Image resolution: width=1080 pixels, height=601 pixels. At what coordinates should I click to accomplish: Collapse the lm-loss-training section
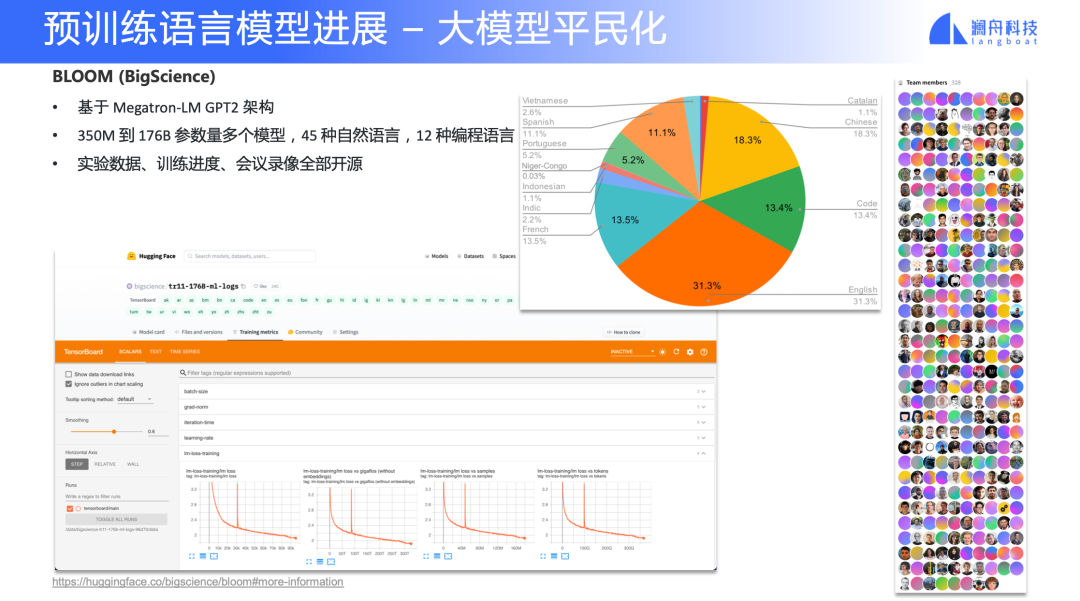pyautogui.click(x=446, y=454)
